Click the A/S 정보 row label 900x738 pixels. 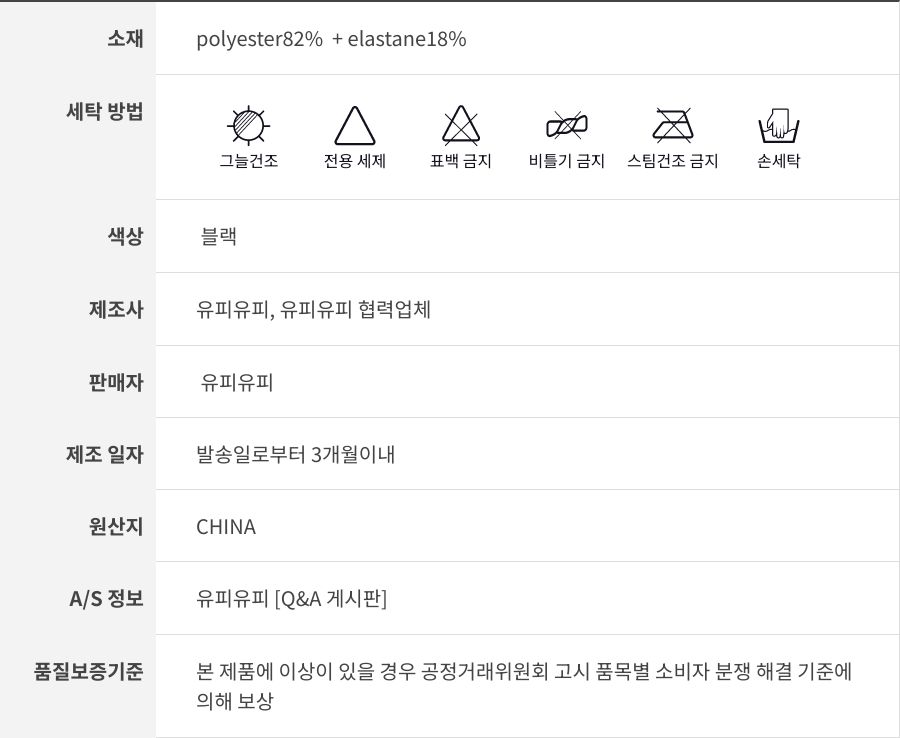tap(106, 599)
